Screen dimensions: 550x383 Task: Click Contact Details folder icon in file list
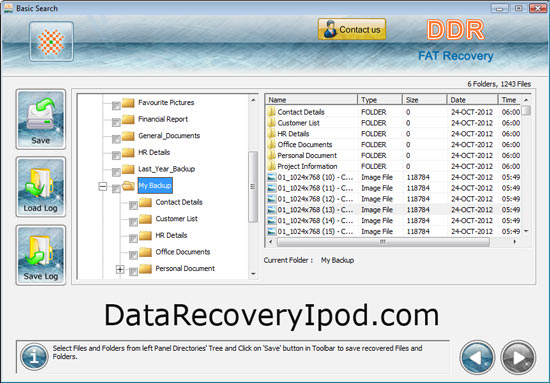(x=271, y=112)
